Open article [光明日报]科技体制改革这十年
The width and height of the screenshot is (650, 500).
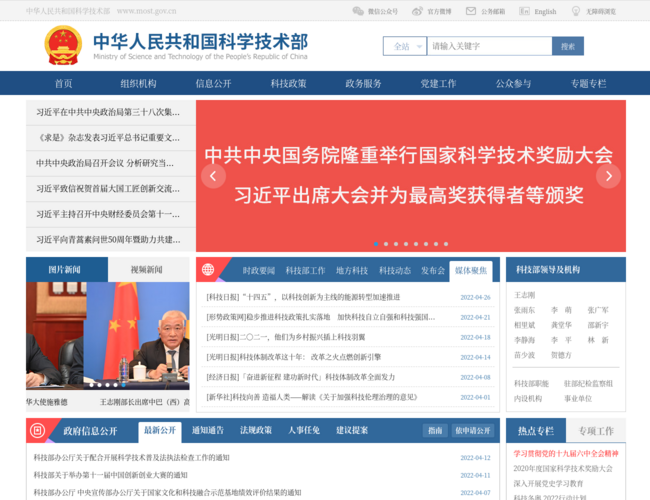(293, 357)
